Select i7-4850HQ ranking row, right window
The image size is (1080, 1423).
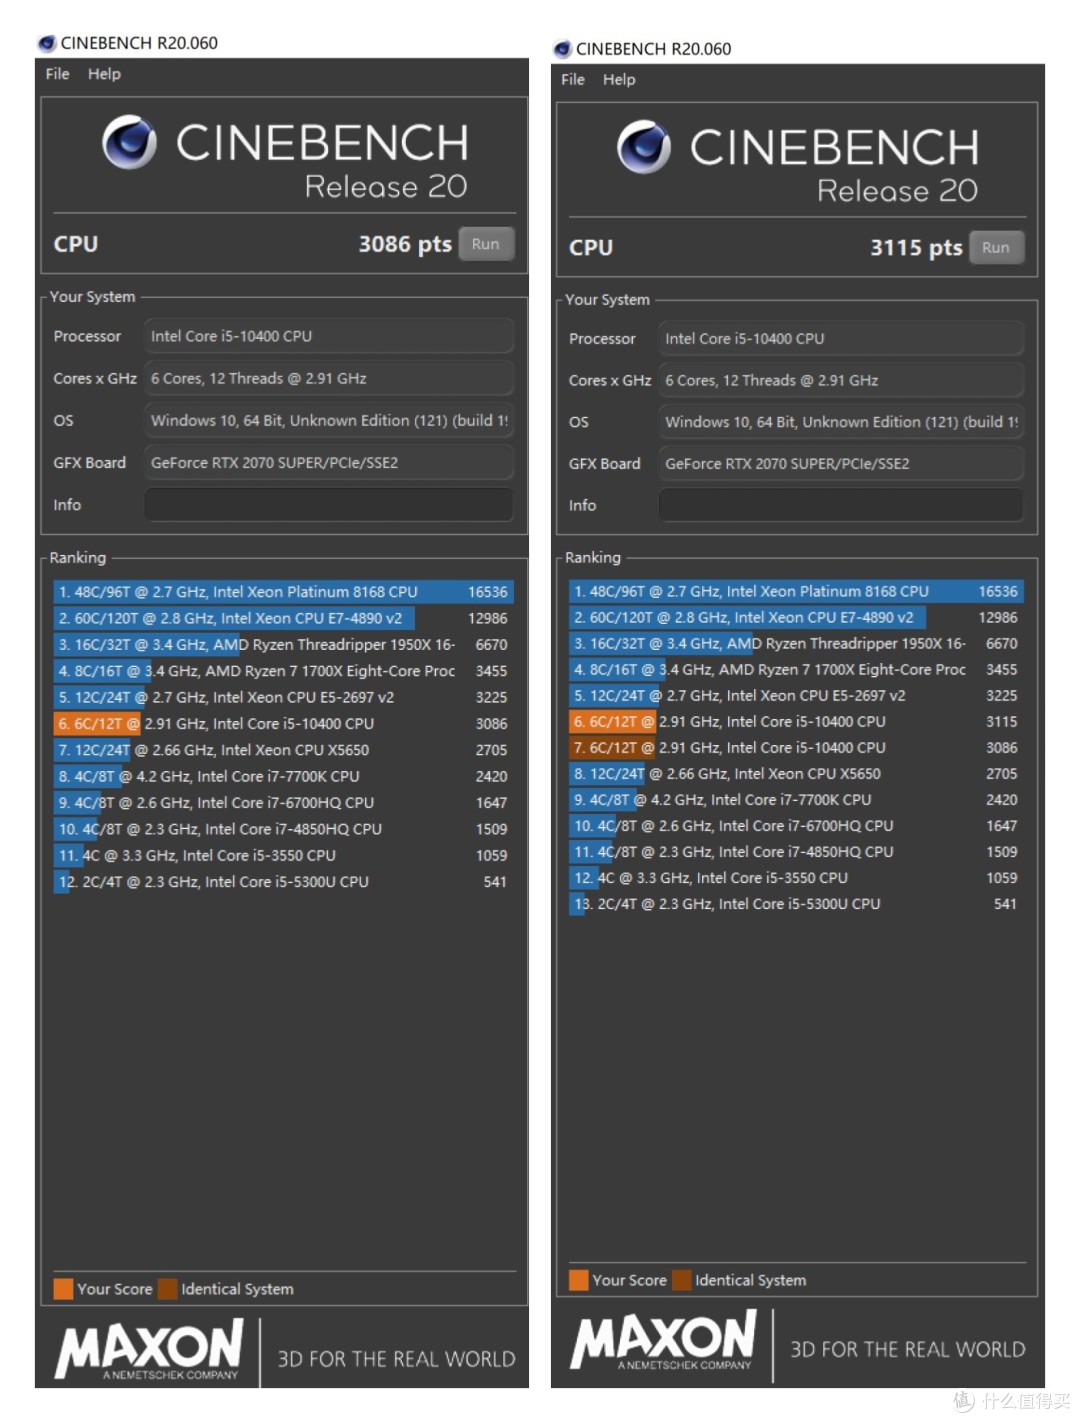pyautogui.click(x=796, y=851)
